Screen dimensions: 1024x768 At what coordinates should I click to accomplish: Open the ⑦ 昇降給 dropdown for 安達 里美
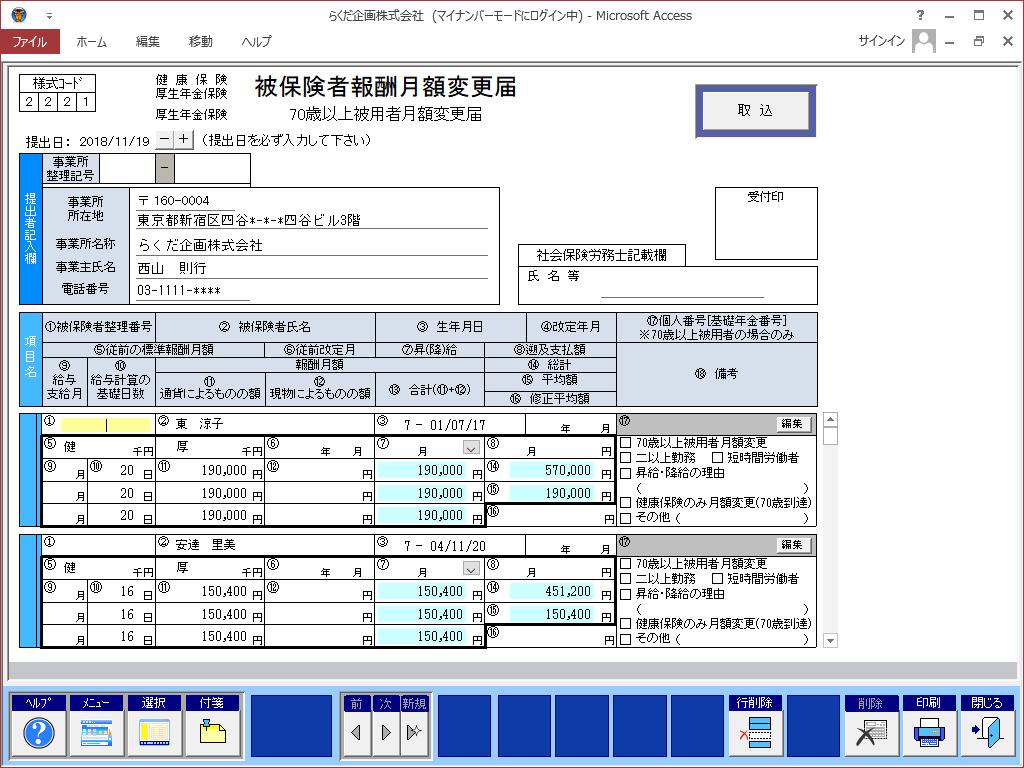pyautogui.click(x=471, y=569)
